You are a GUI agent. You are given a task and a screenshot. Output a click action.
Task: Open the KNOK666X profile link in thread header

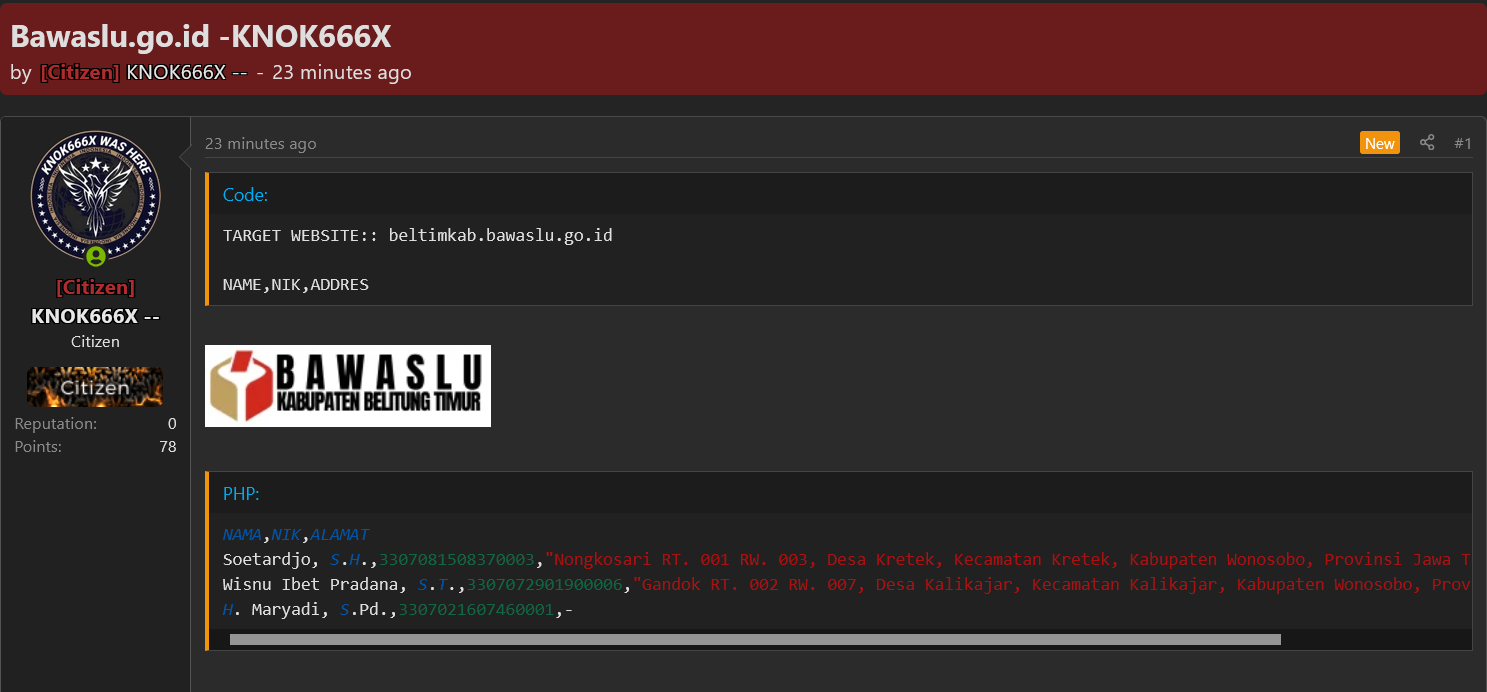point(187,72)
